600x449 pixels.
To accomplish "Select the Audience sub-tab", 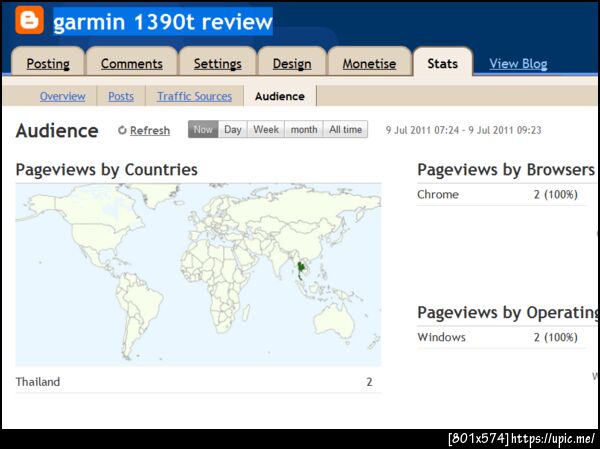I will coord(280,96).
